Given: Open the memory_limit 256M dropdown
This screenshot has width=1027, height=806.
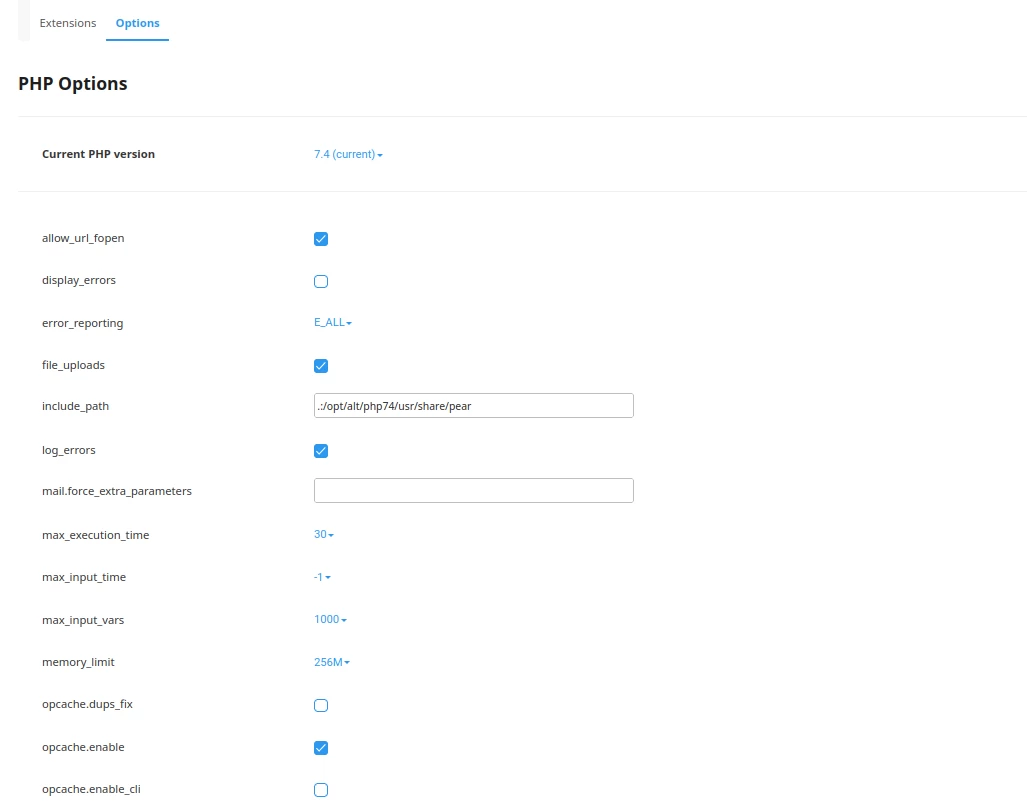Looking at the screenshot, I should coord(330,662).
